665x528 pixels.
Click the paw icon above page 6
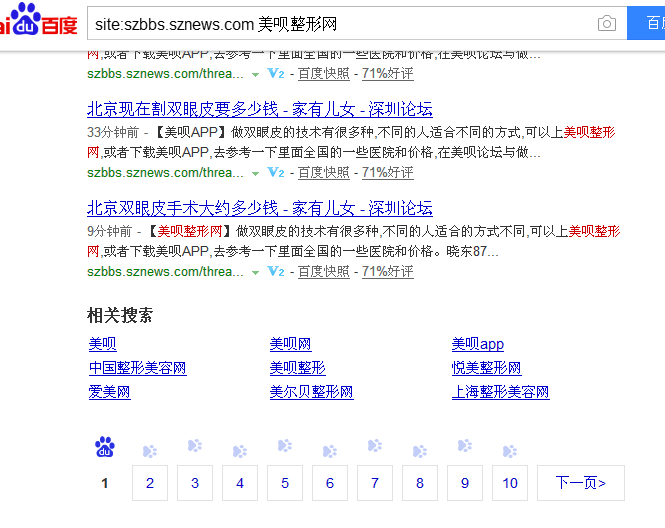330,451
